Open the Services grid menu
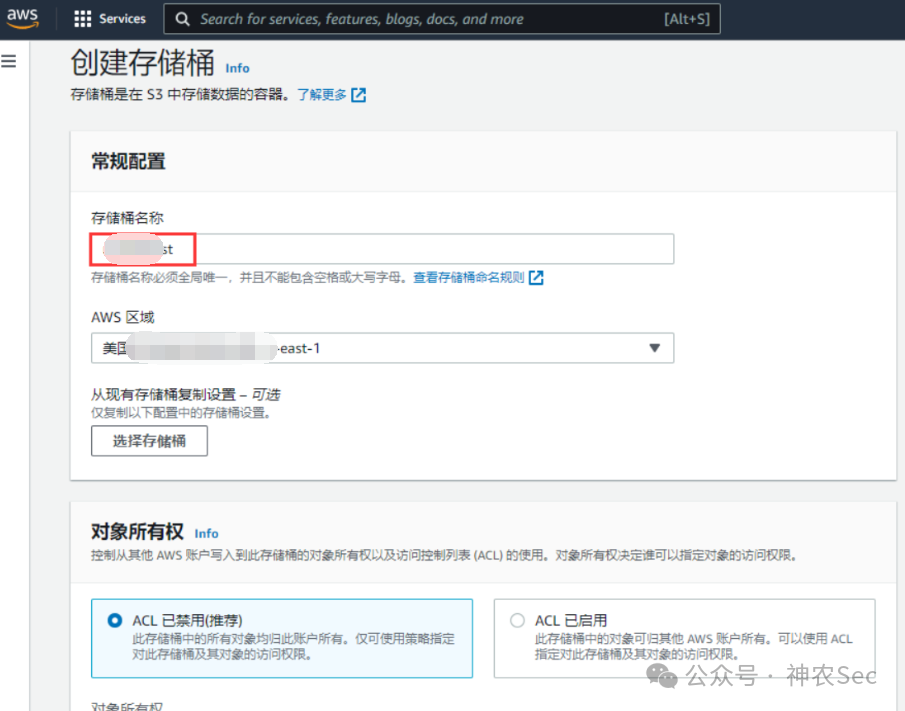Screen dimensions: 905x711 tap(110, 19)
